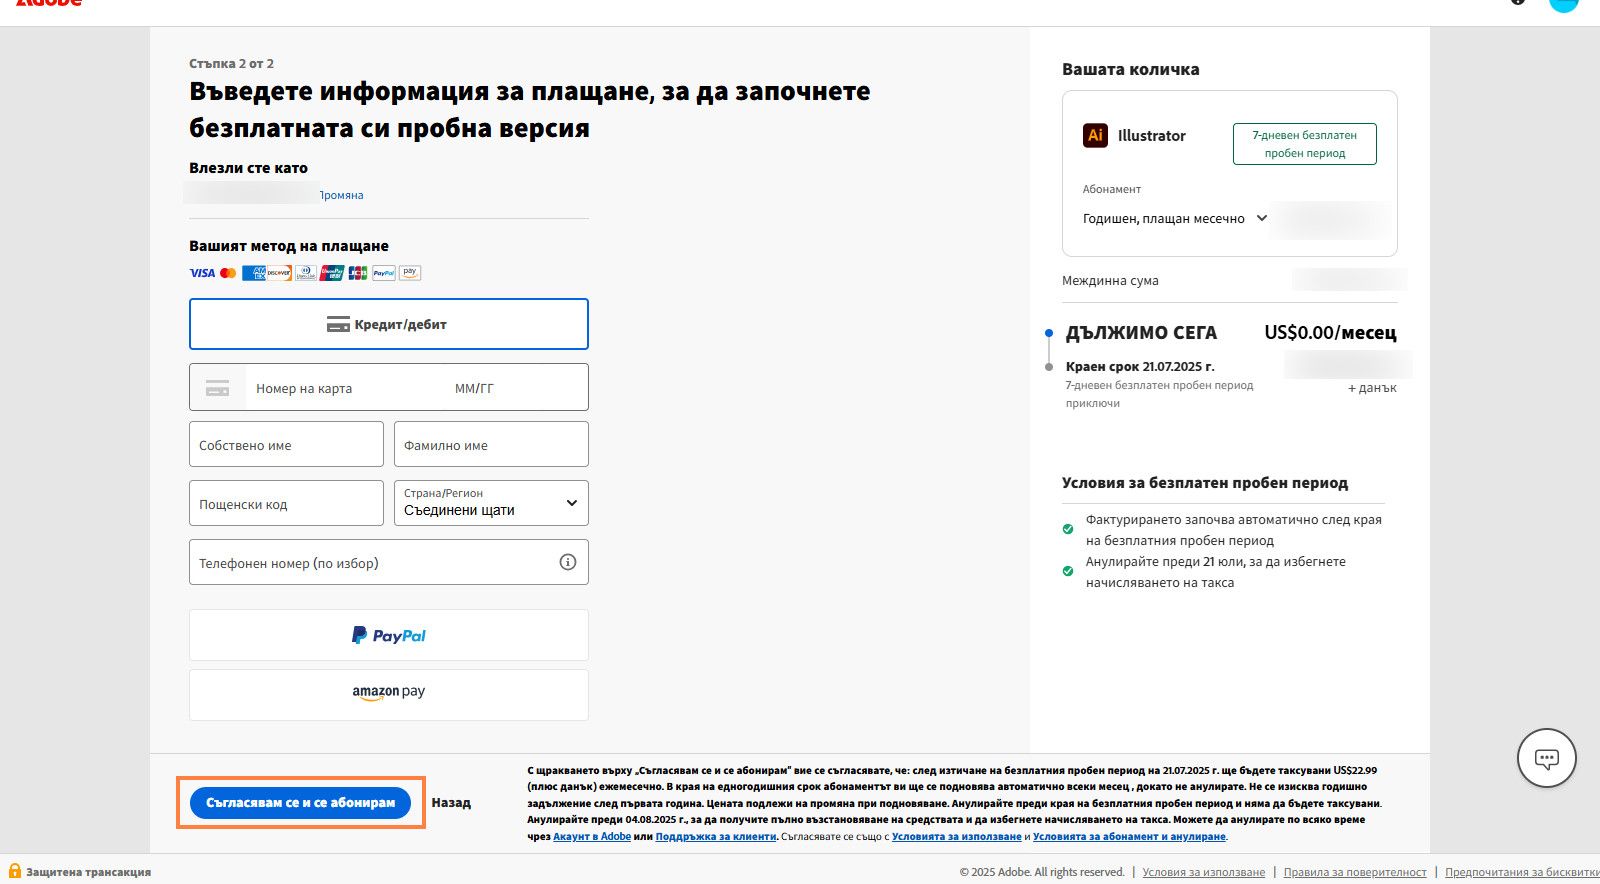
Task: Click the + данък text
Action: 1372,388
